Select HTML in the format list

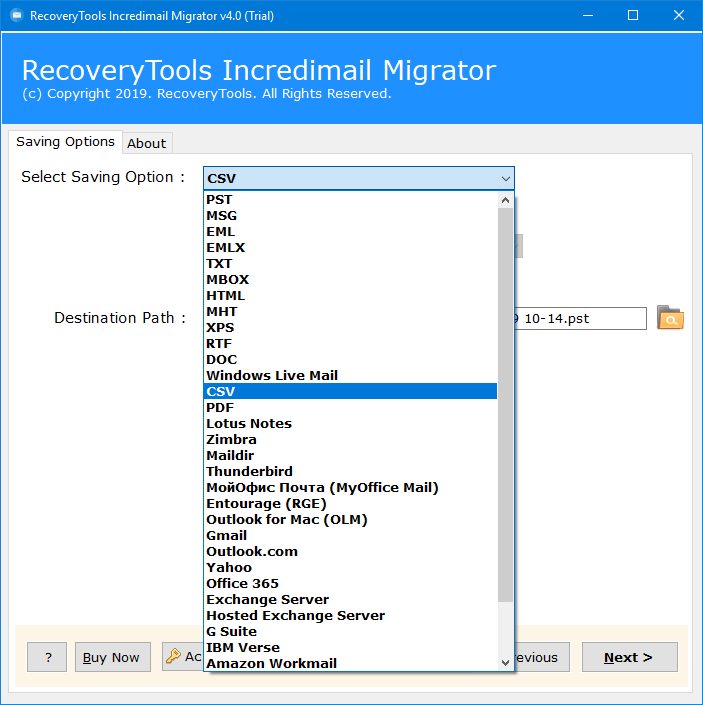[x=350, y=295]
